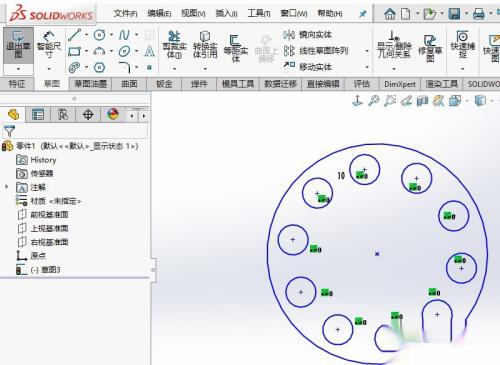This screenshot has height=365, width=500.
Task: Click Display/Delete Relations (显示/删除几何关系)
Action: click(x=394, y=46)
